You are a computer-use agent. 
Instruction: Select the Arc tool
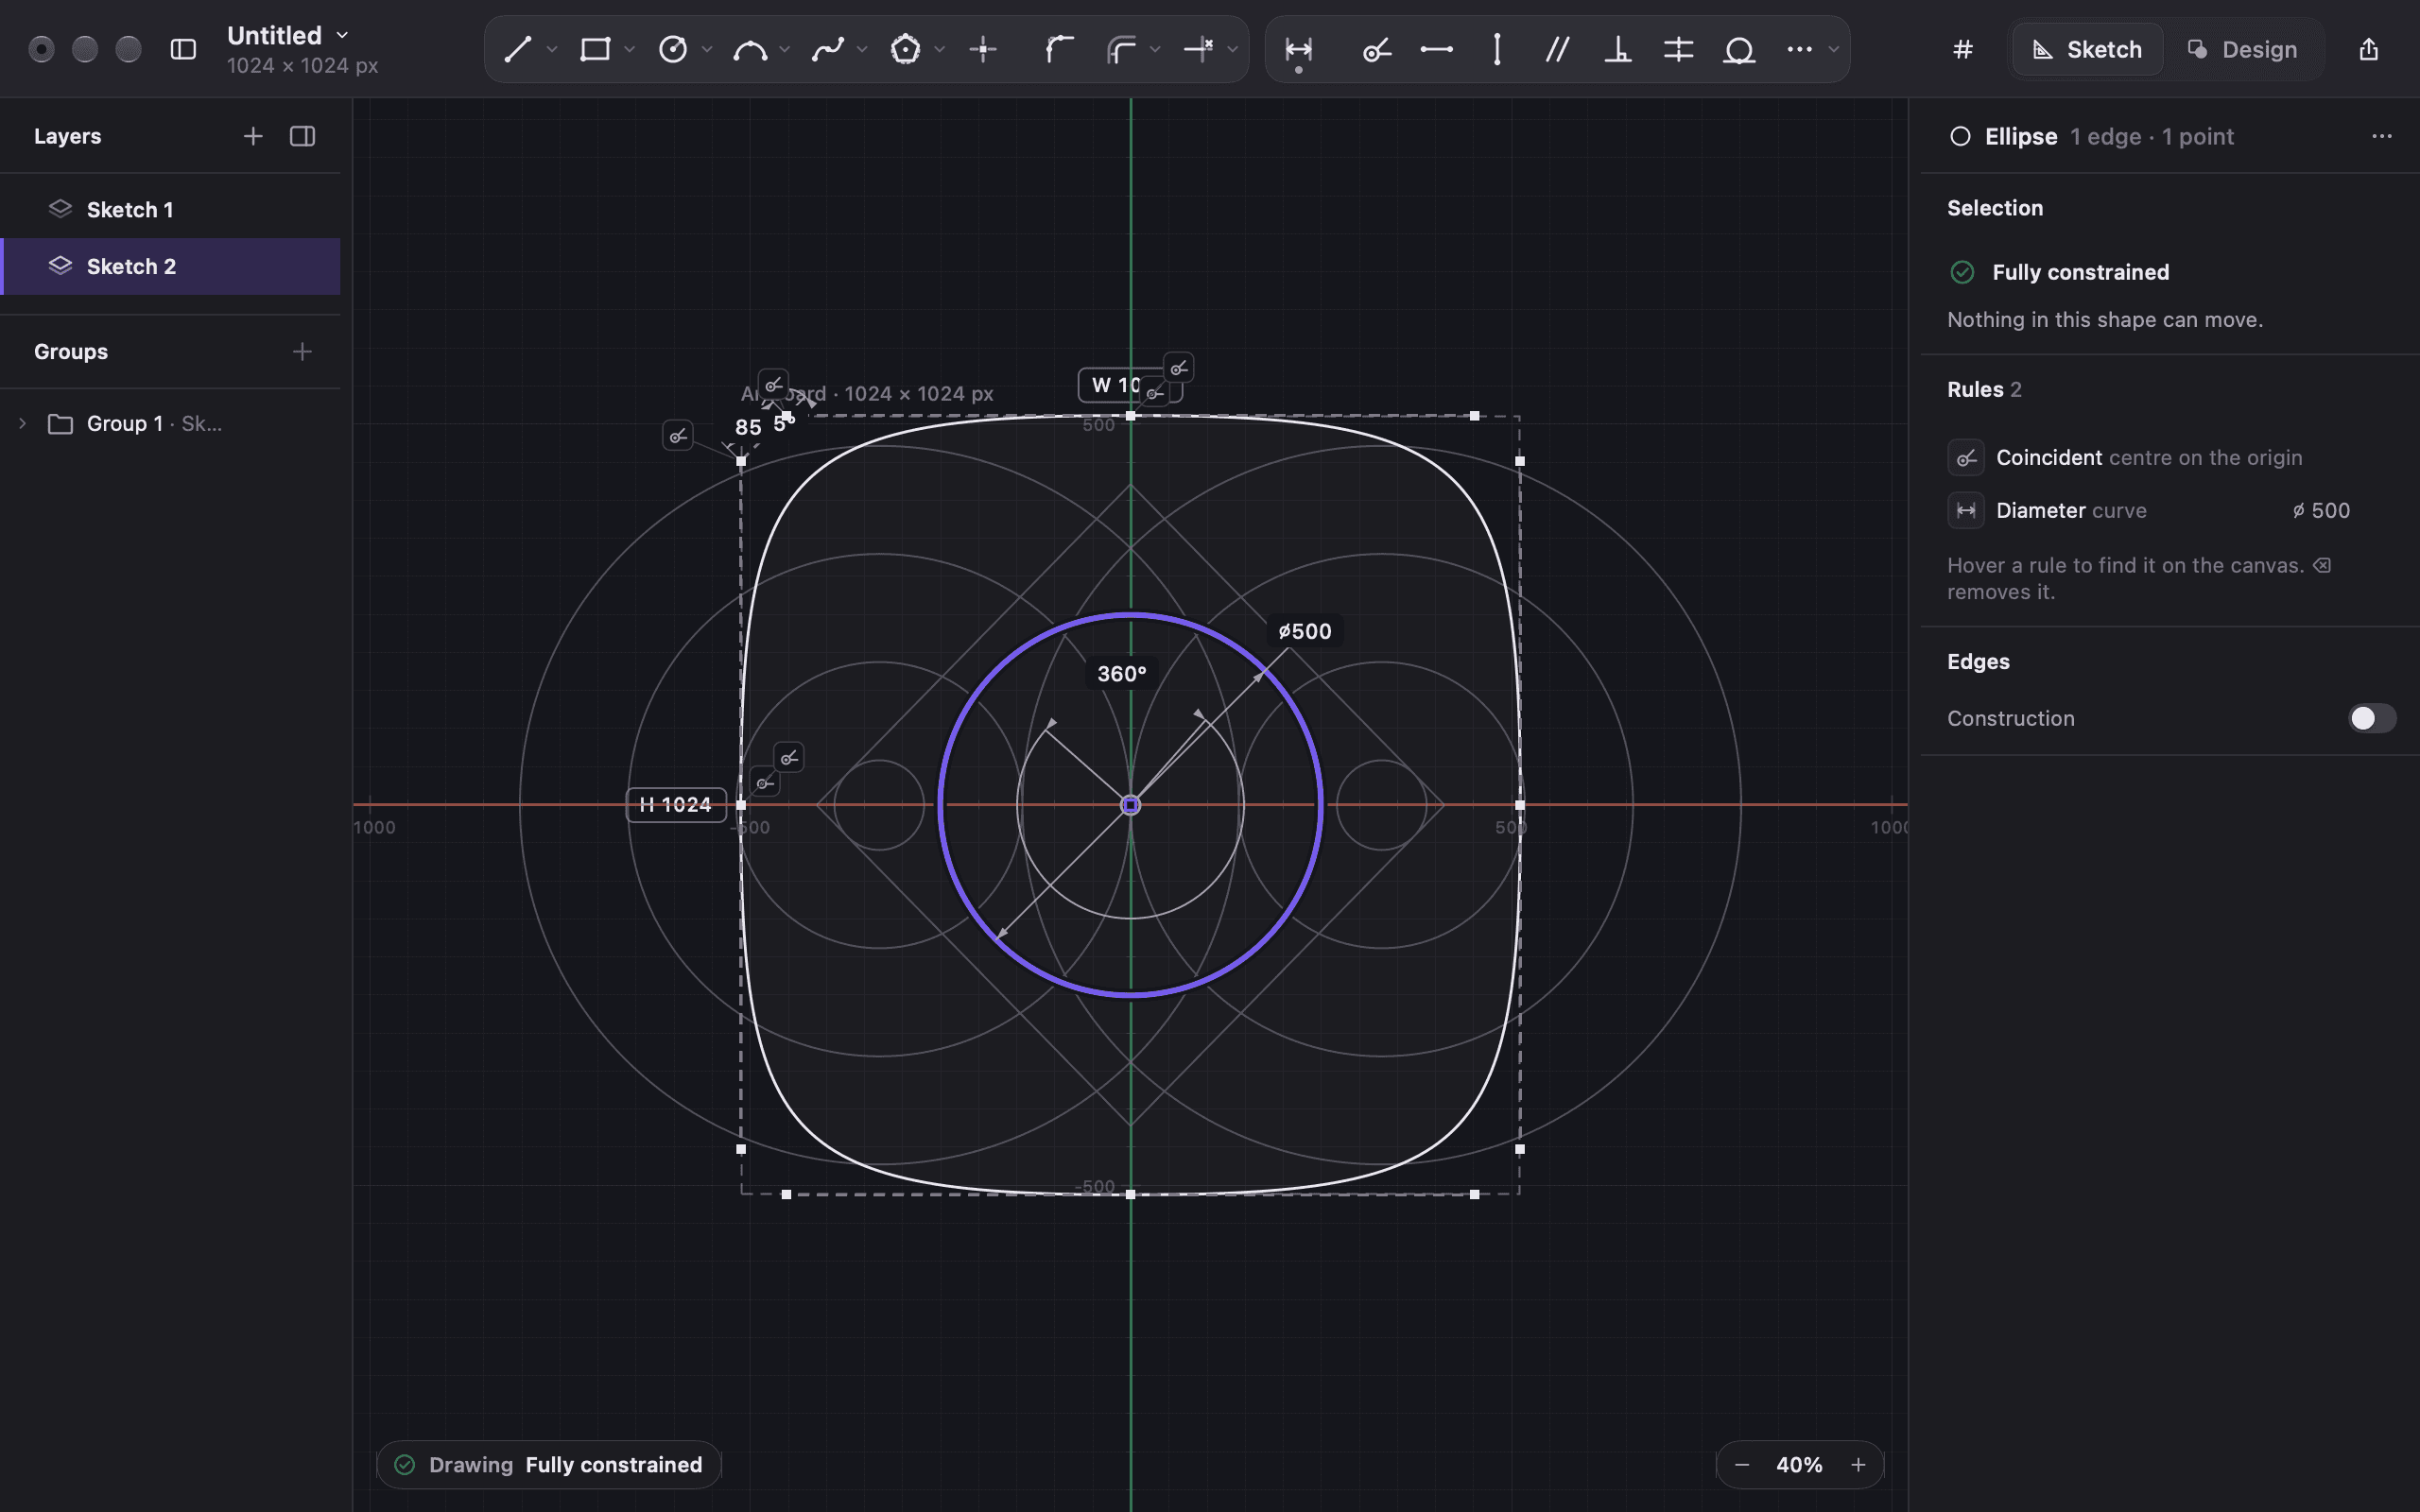[x=750, y=49]
